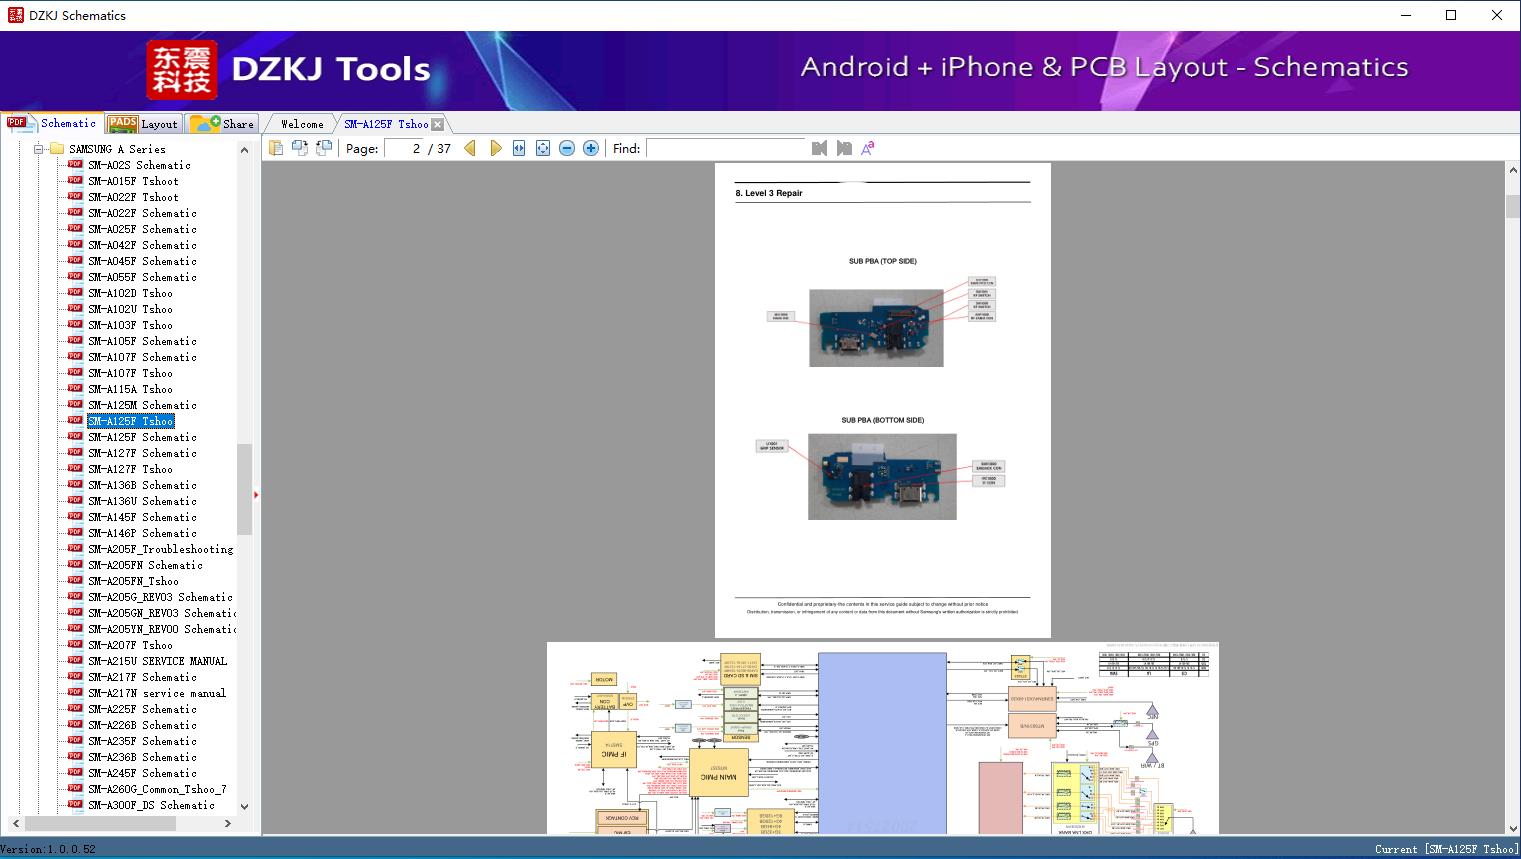
Task: Open SM-A215U SERVICE MANUAL in the tree
Action: pos(157,661)
